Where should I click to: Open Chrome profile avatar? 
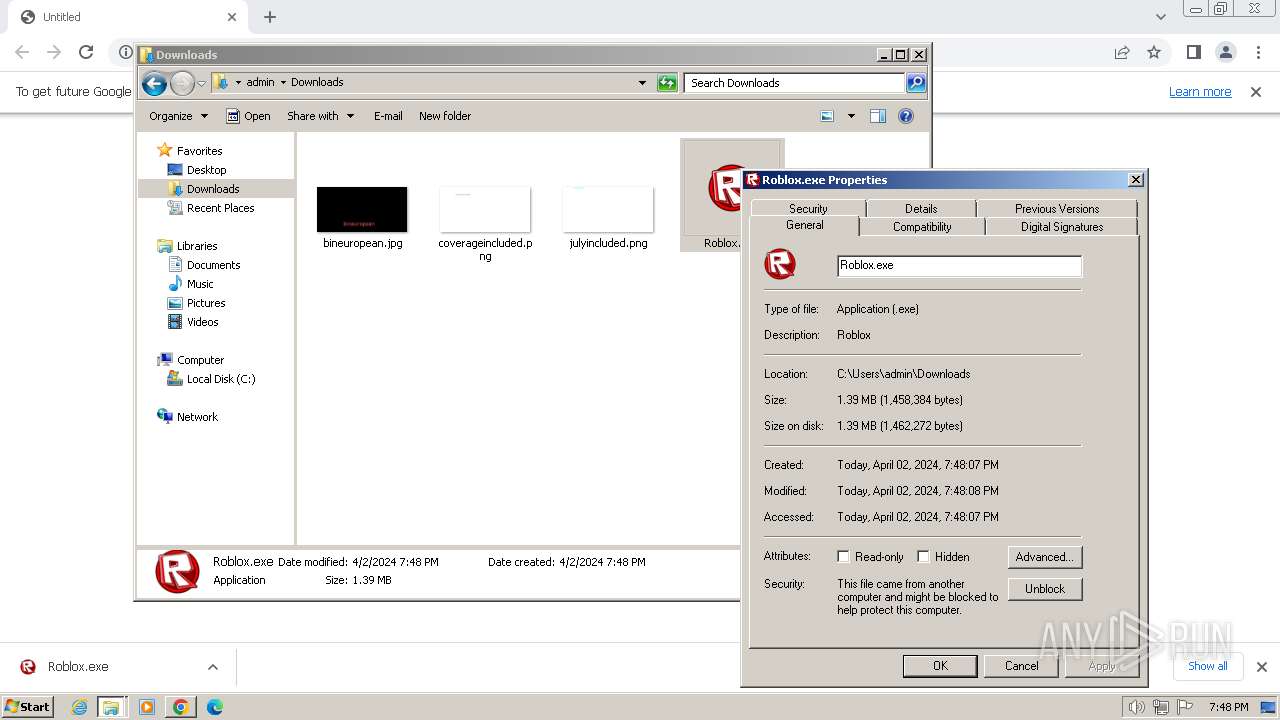(1225, 52)
